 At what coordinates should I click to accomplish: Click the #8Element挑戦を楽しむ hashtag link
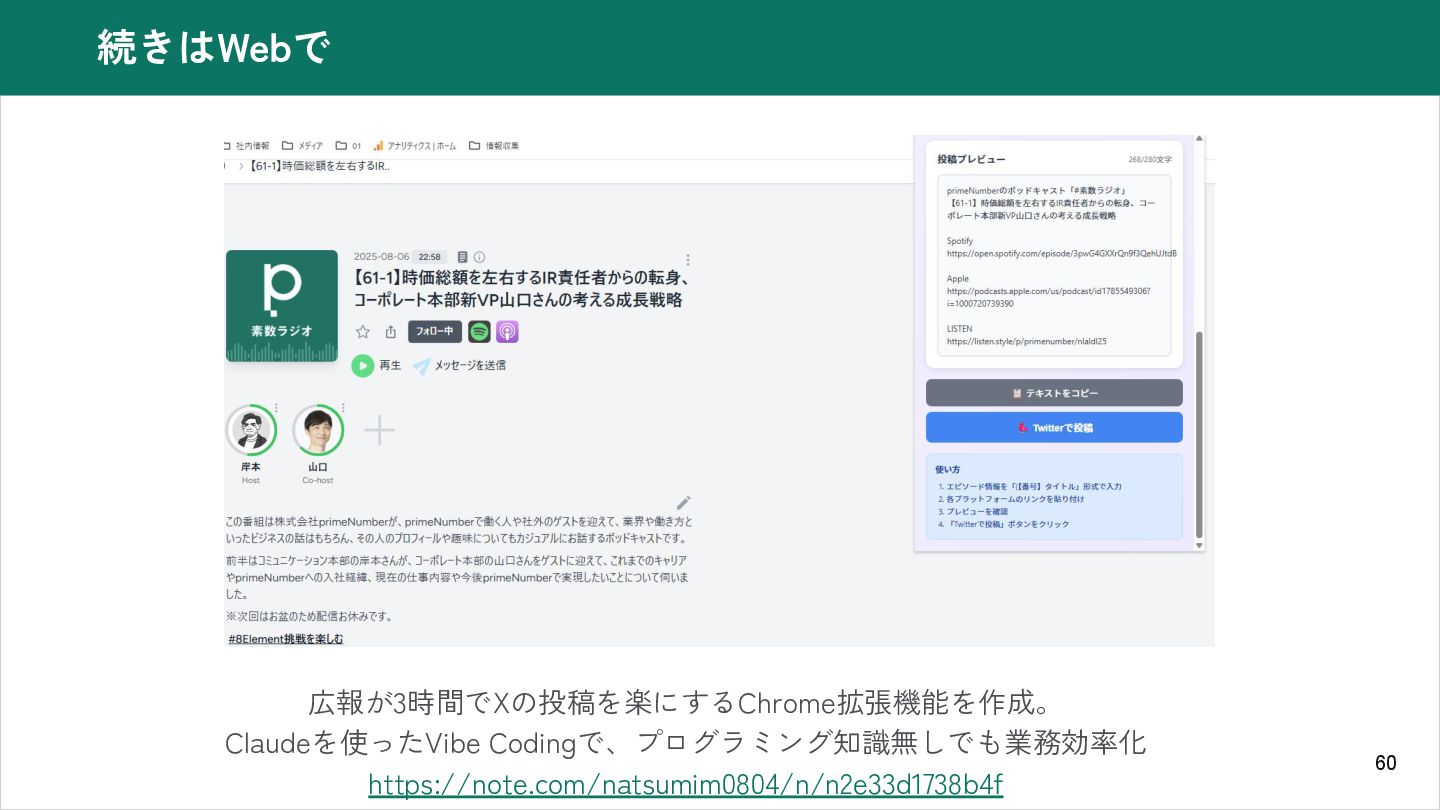[x=285, y=638]
